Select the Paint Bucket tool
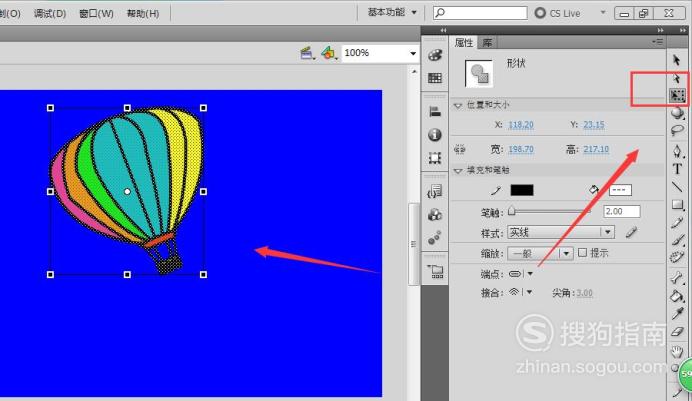Viewport: 692px width, 401px height. coord(677,296)
